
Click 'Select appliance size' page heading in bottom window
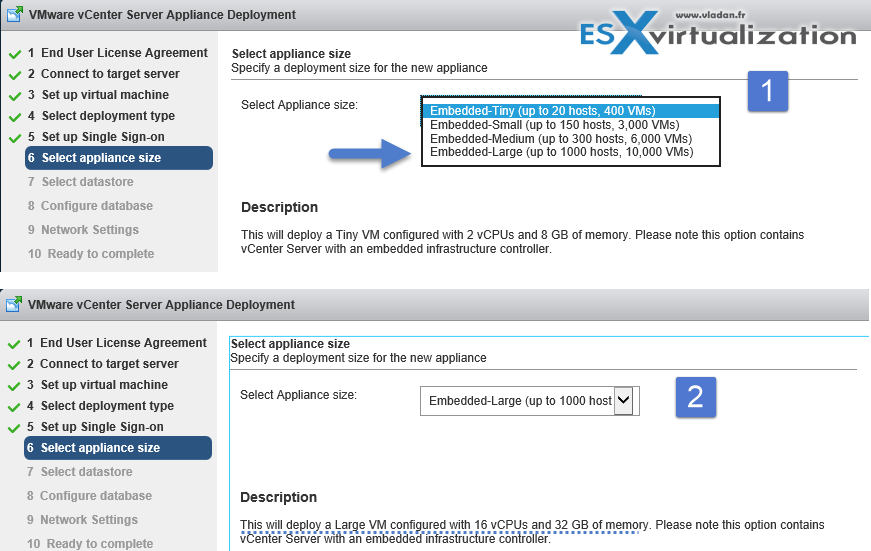[x=290, y=344]
